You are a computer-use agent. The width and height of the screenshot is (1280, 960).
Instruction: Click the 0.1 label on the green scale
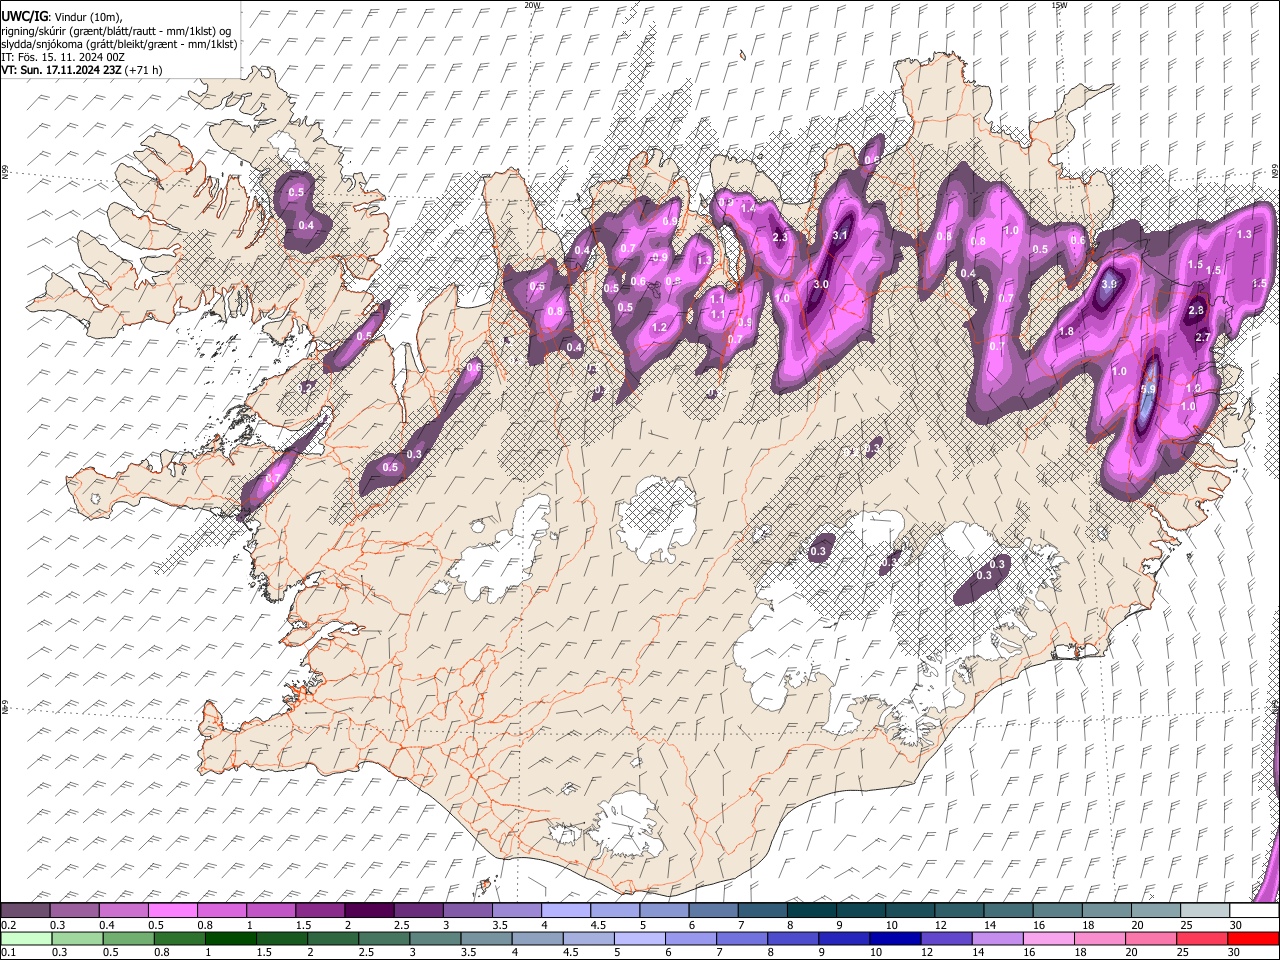click(x=8, y=952)
